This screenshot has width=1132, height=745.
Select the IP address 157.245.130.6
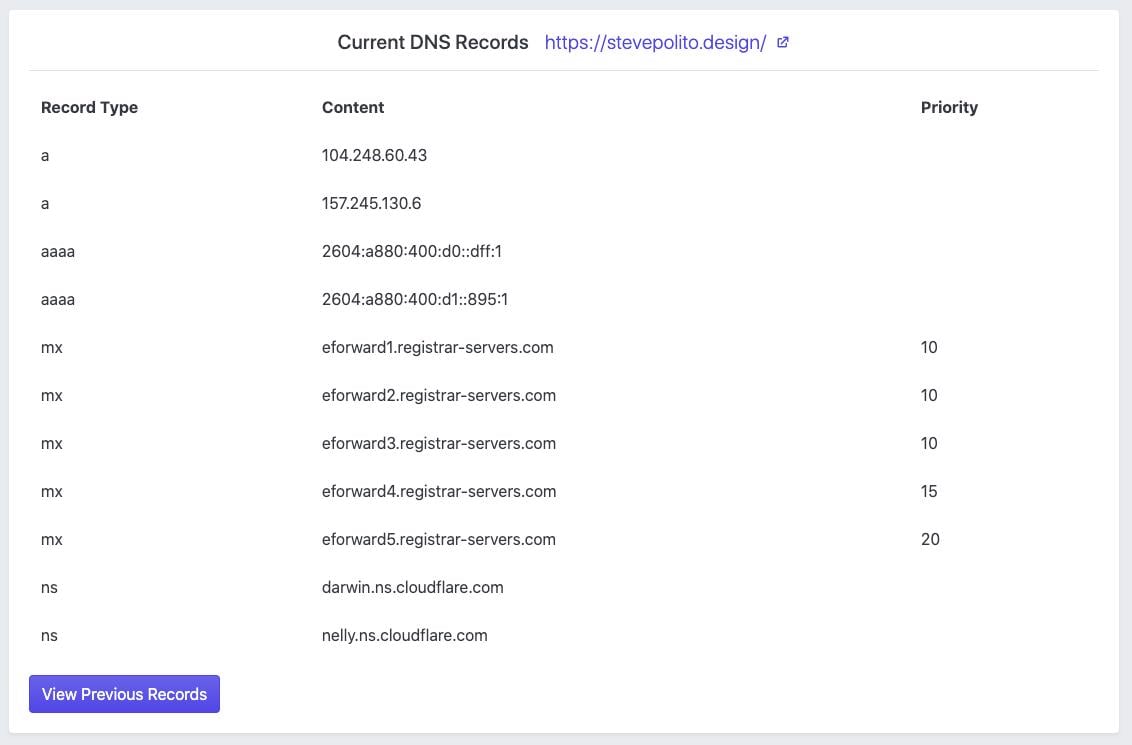click(x=371, y=203)
